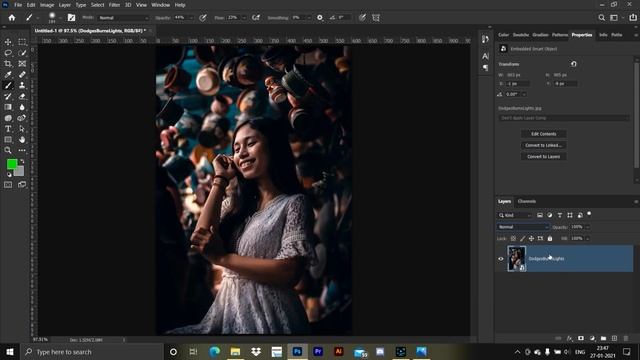
Task: Toggle pressure for opacity in options bar
Action: [x=203, y=18]
